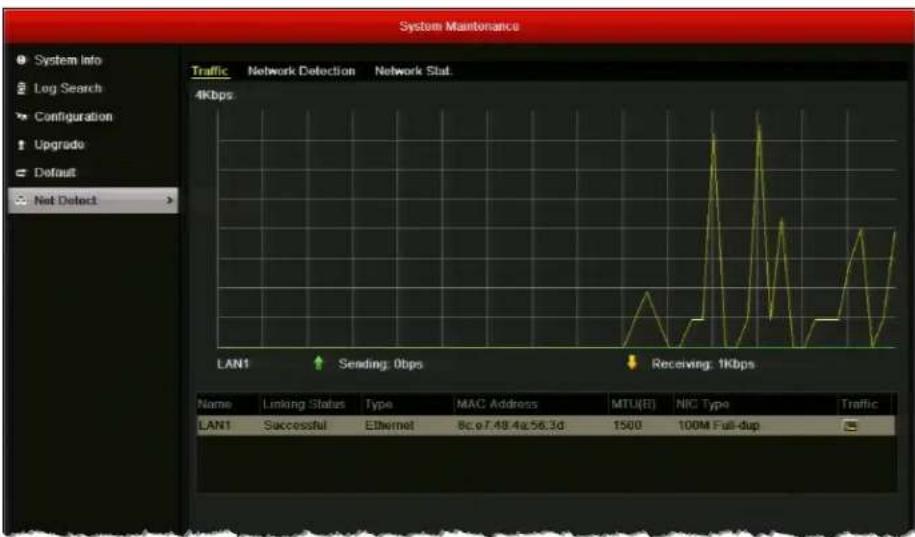Click the green Sending arrow icon
915x537 pixels.
click(x=318, y=363)
